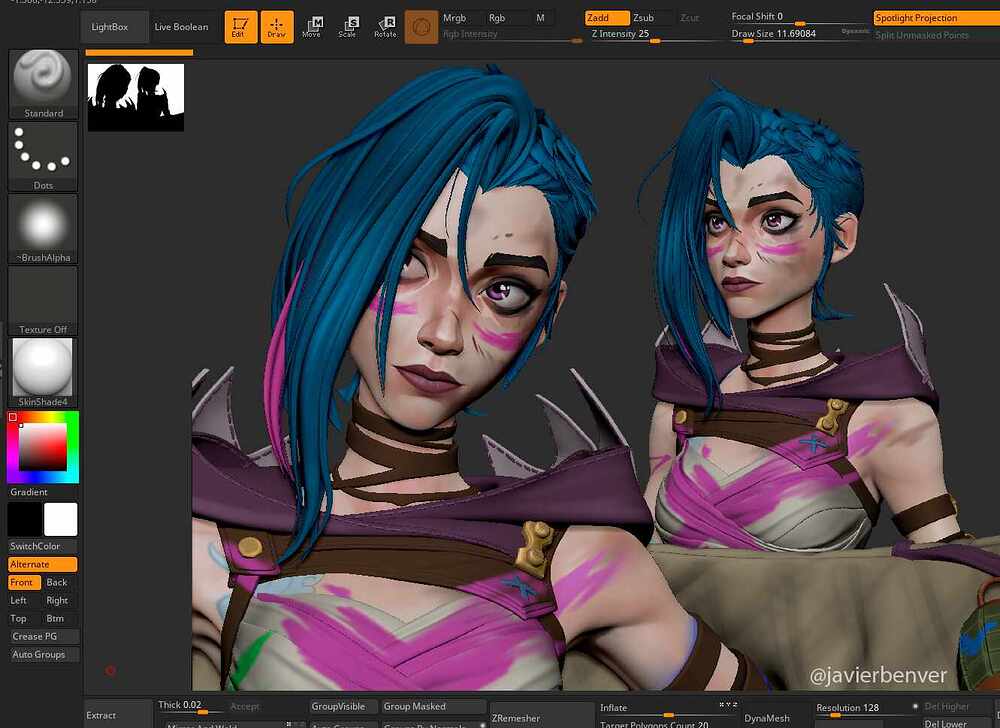
Task: Enable Mrgb paint mode
Action: 456,17
